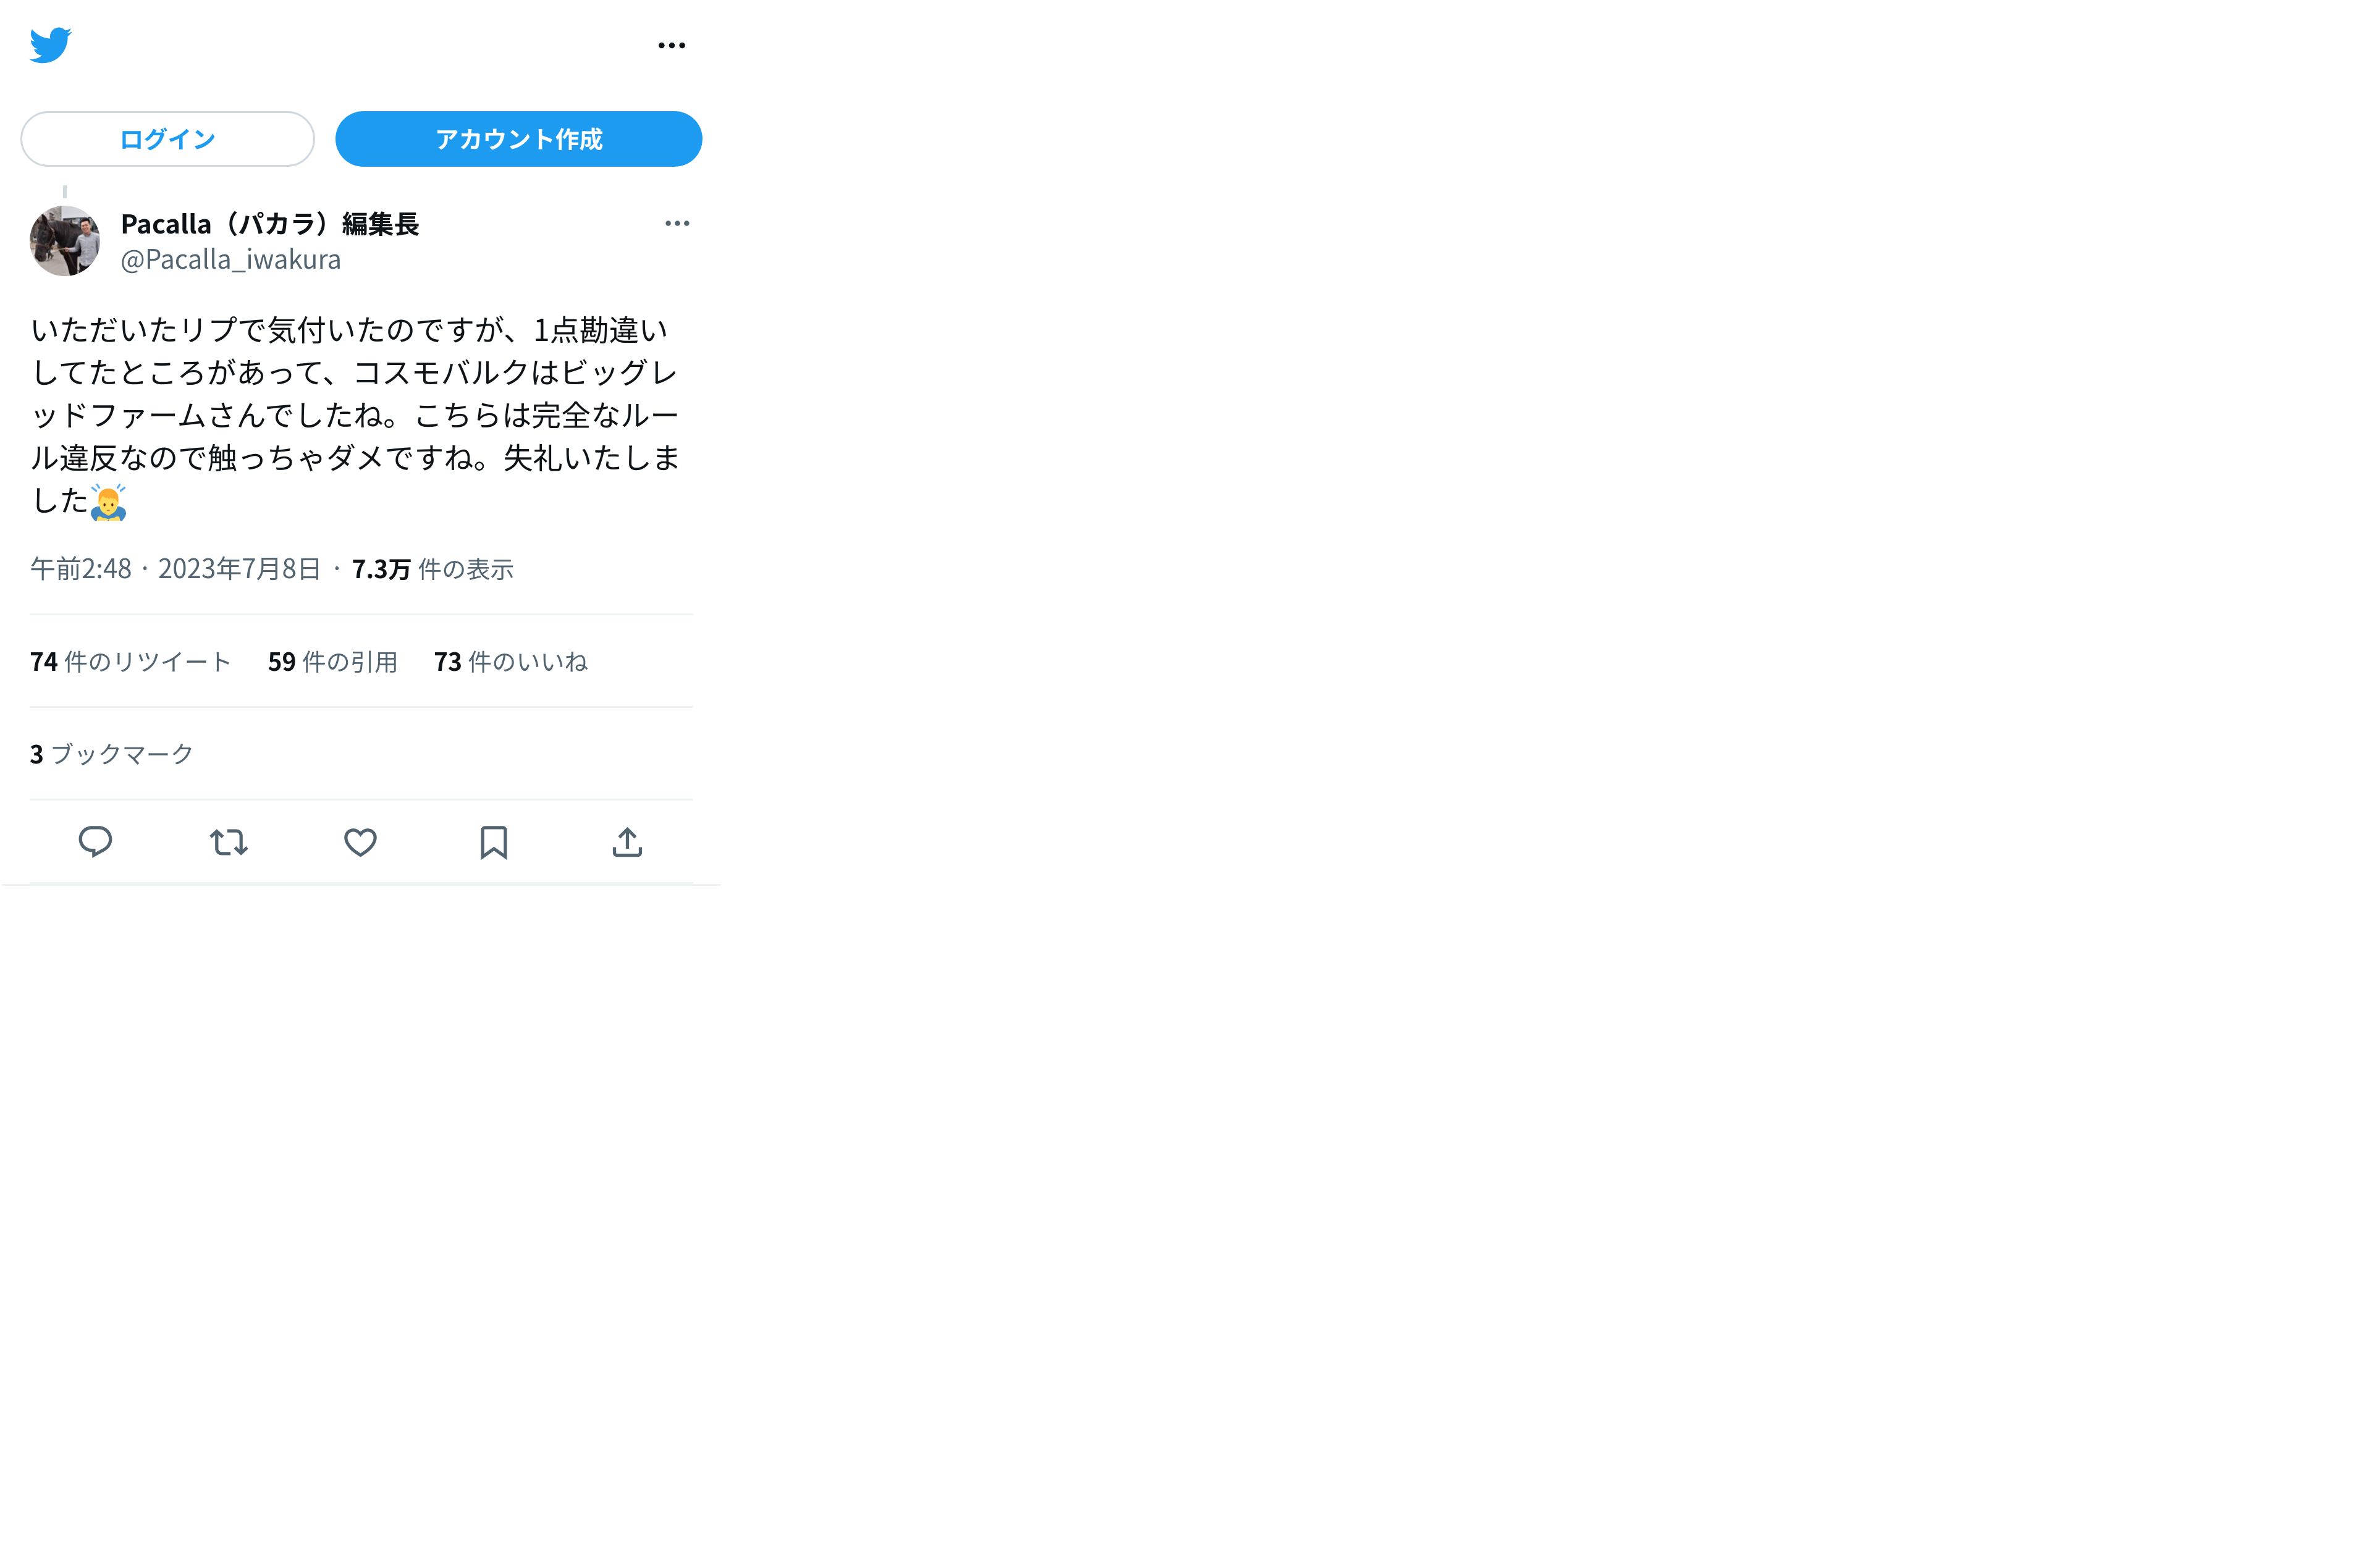Click the share upload icon
The image size is (2380, 1564).
click(x=627, y=842)
